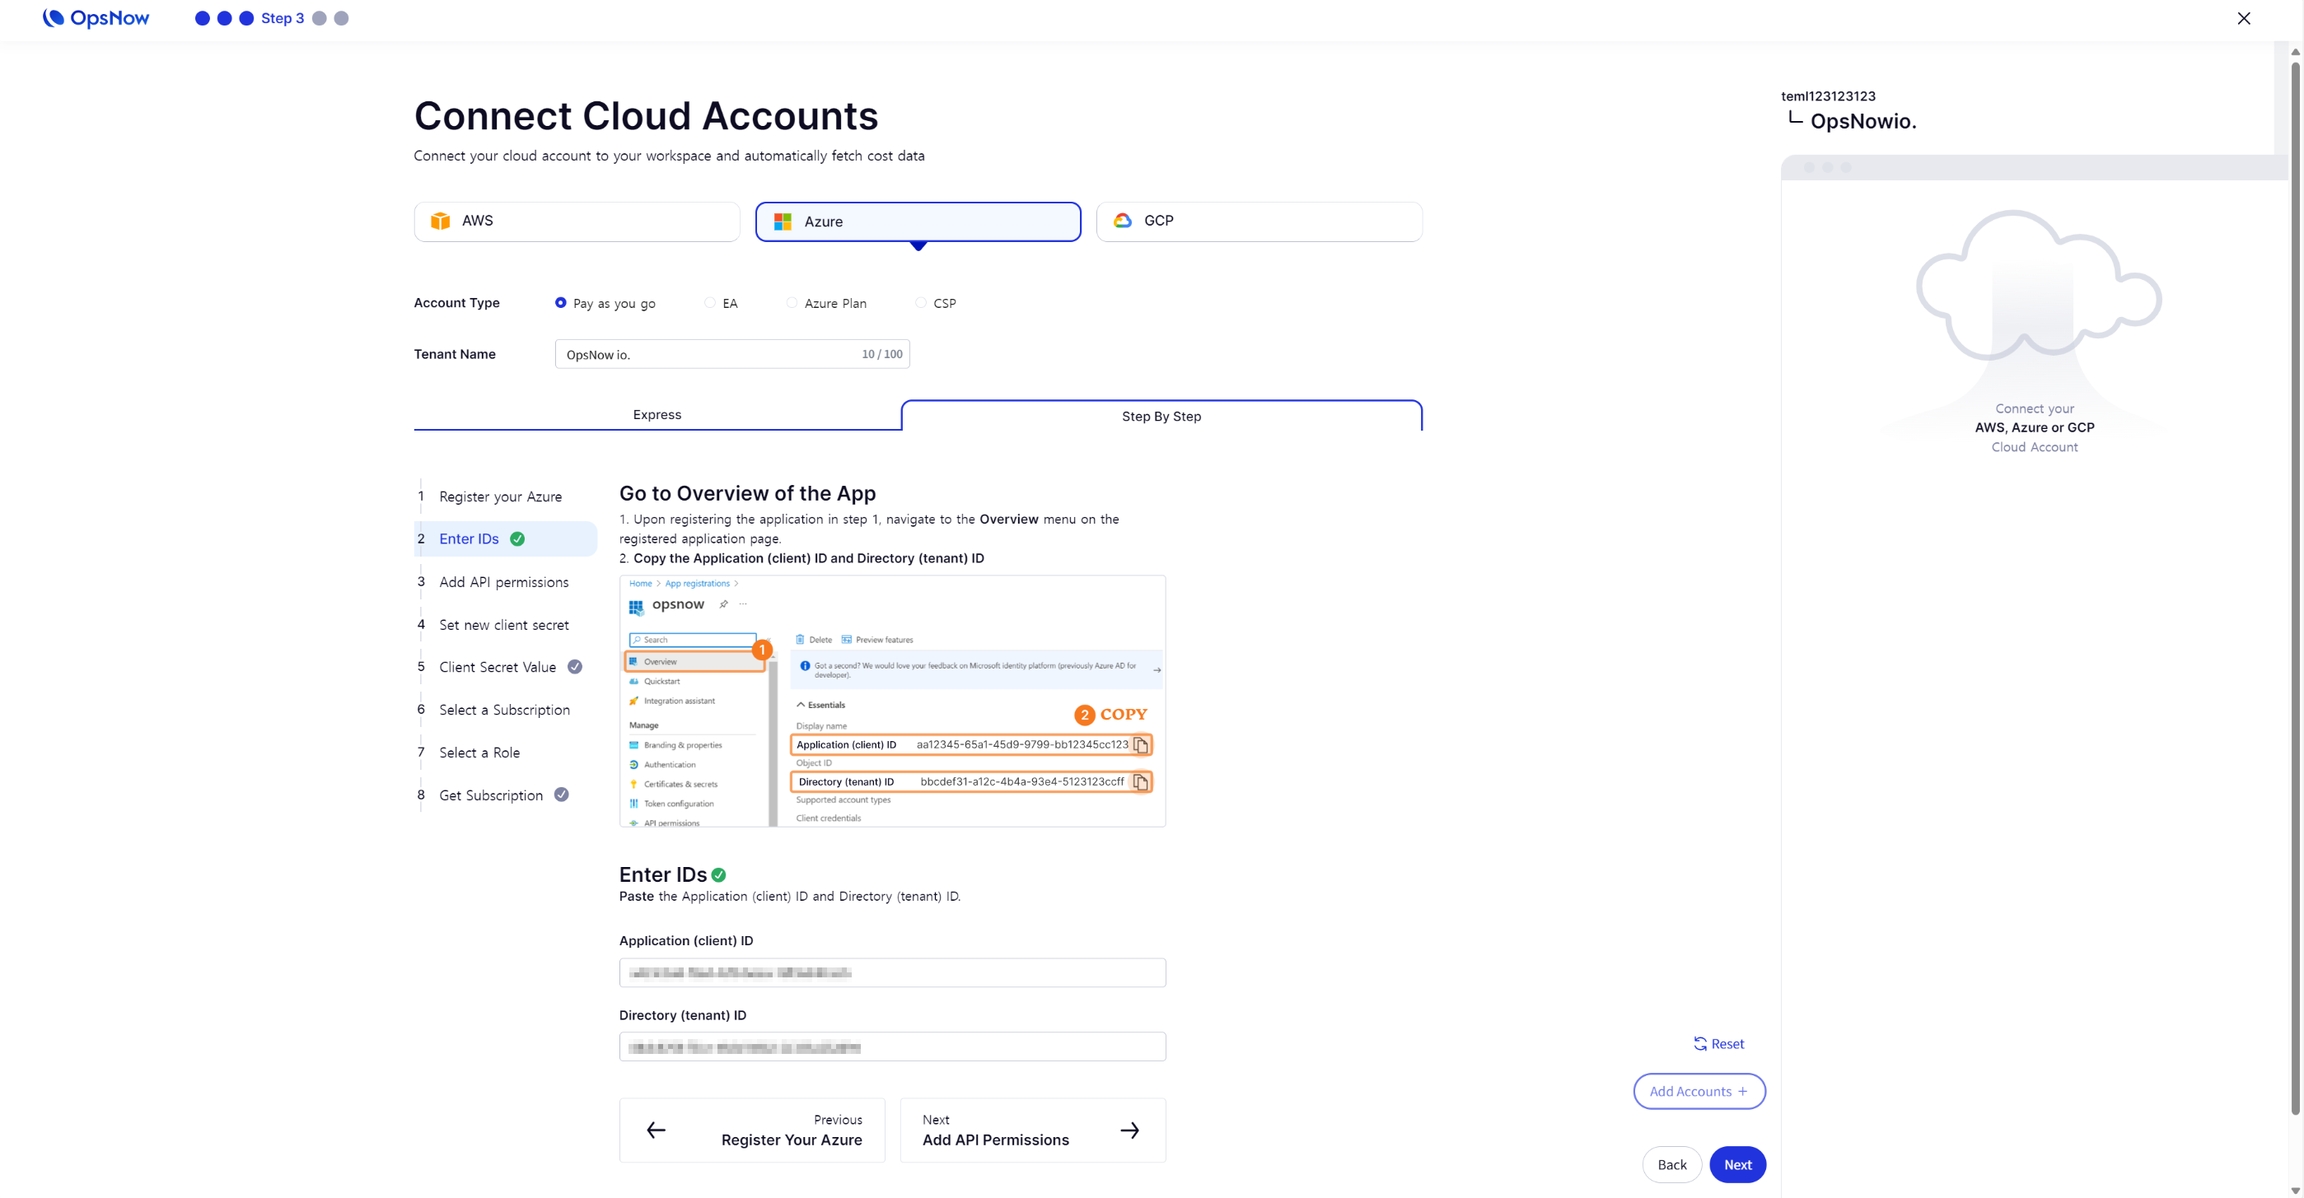
Task: Click the Back button
Action: (x=1671, y=1164)
